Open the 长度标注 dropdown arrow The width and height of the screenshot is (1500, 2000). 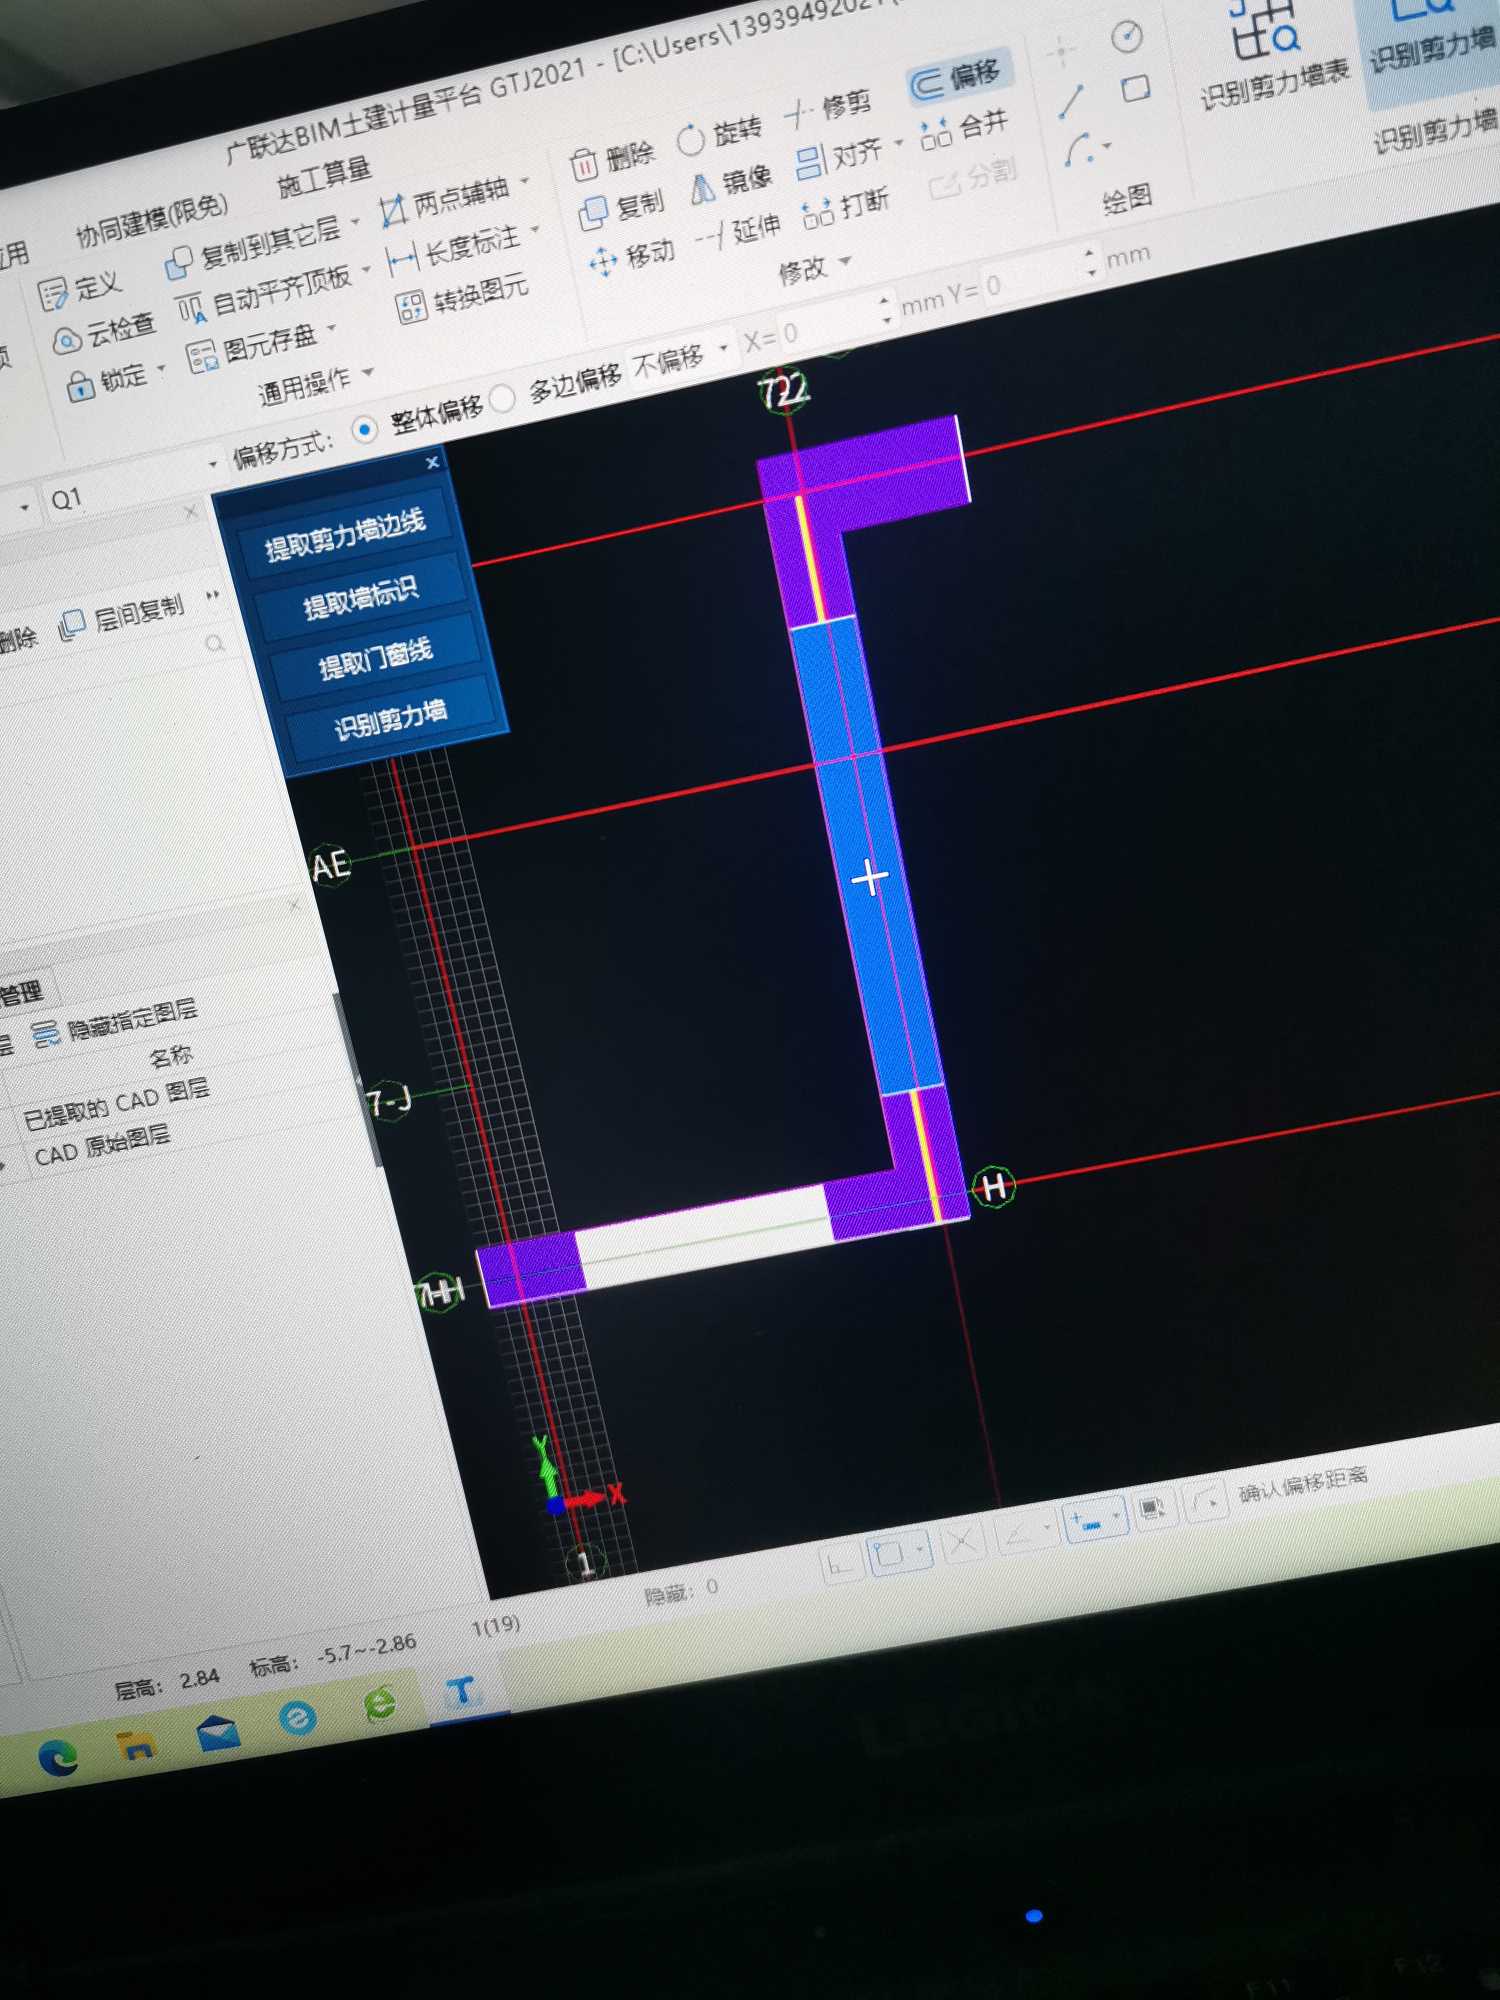click(535, 230)
